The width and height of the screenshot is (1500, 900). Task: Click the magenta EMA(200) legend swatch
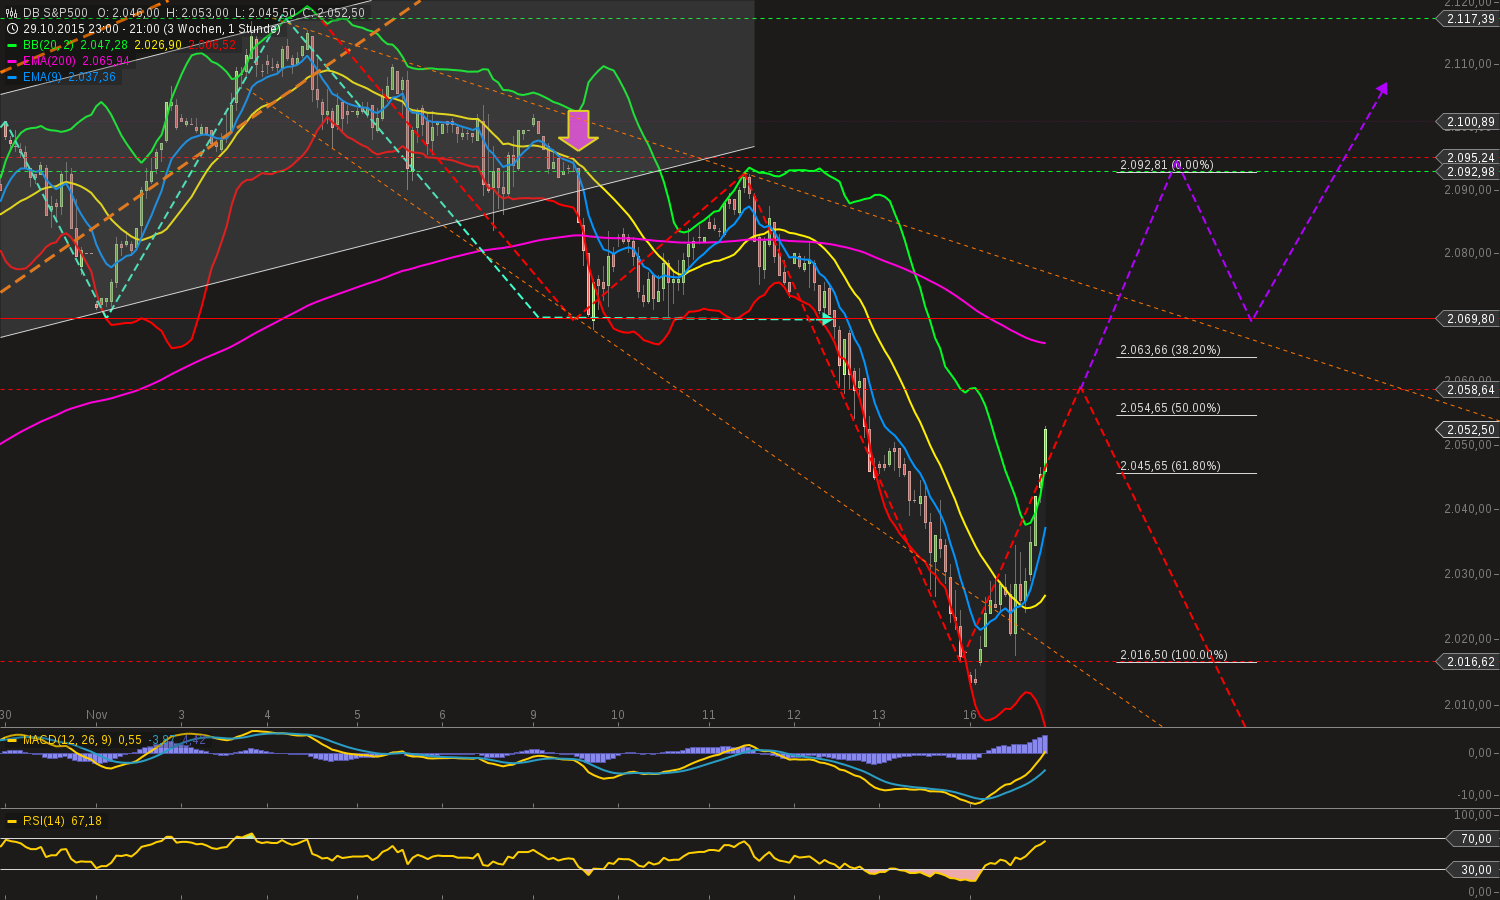[x=12, y=61]
